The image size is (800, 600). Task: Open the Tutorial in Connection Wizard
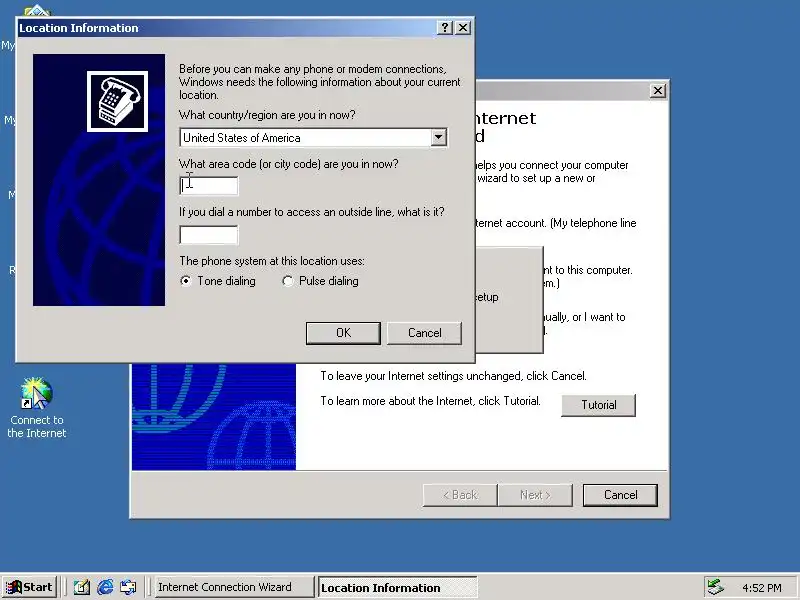click(598, 405)
